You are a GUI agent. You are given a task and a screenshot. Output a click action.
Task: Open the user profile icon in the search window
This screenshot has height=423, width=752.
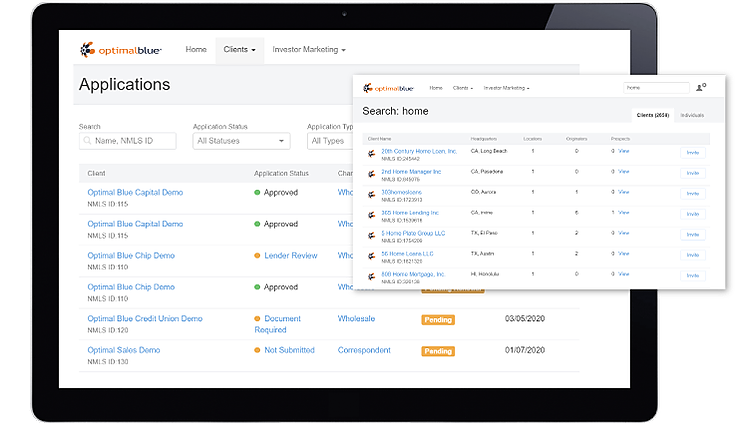(x=701, y=88)
